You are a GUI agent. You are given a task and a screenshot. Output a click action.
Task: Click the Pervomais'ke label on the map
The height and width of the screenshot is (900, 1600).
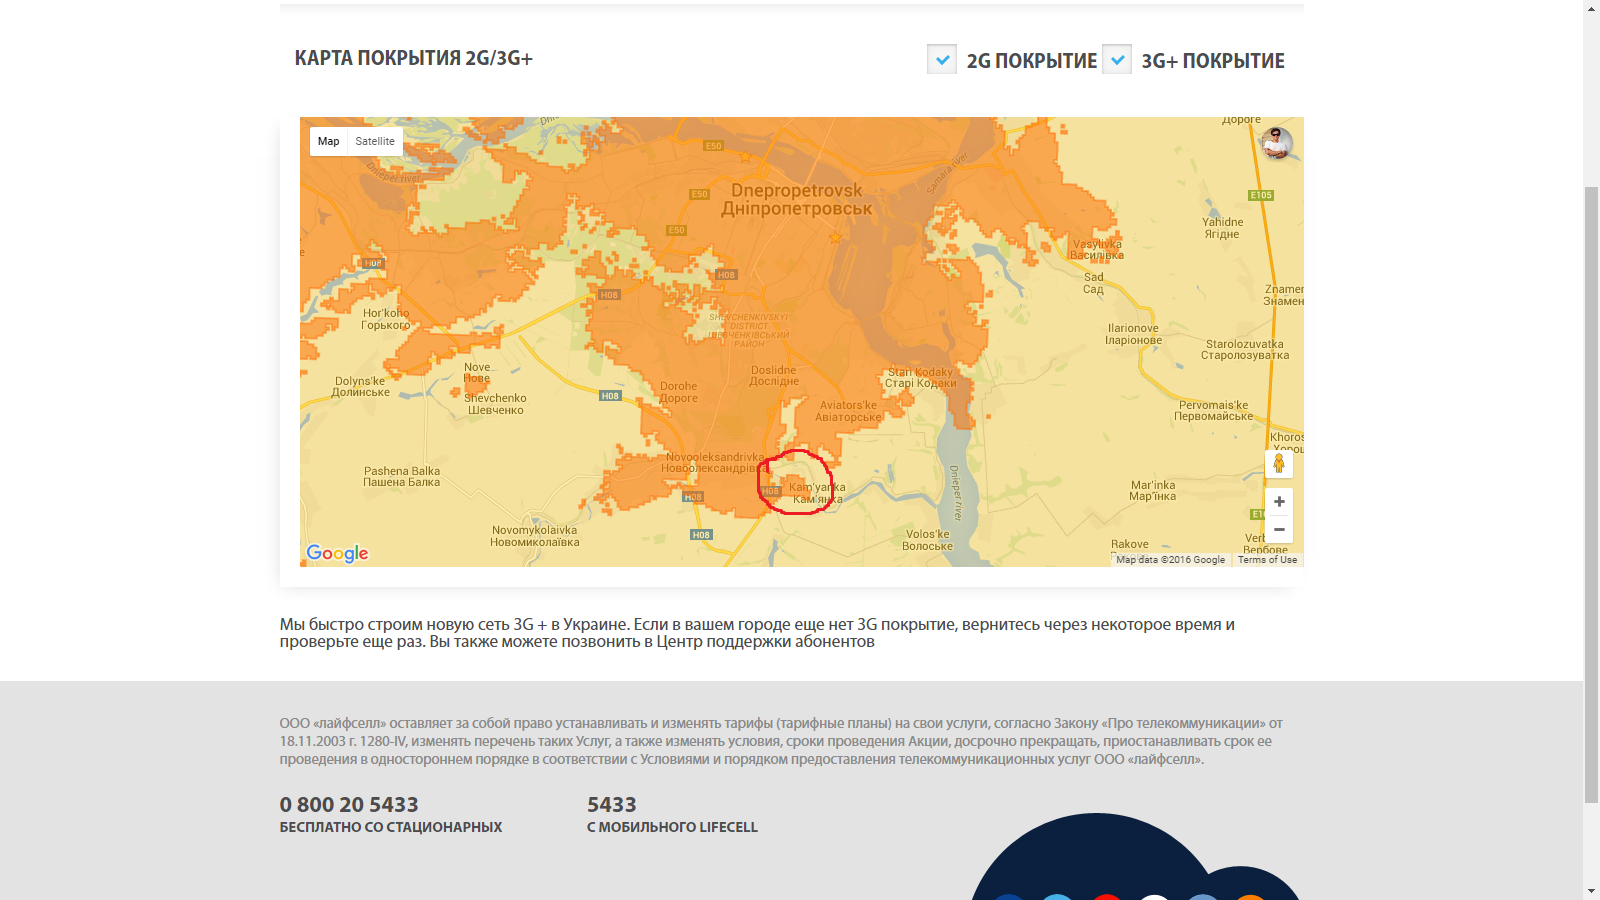pos(1213,410)
